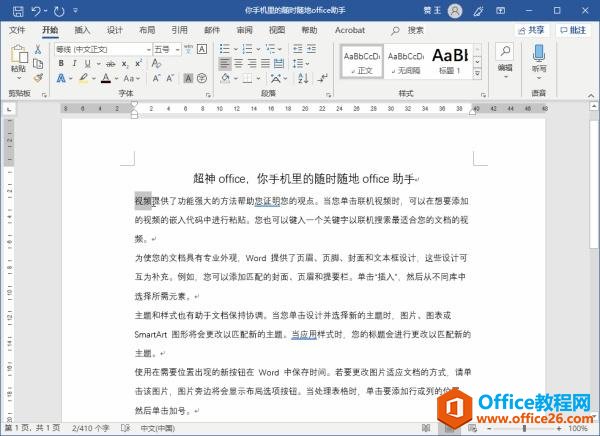Switch to the 插入 tab

tap(82, 30)
